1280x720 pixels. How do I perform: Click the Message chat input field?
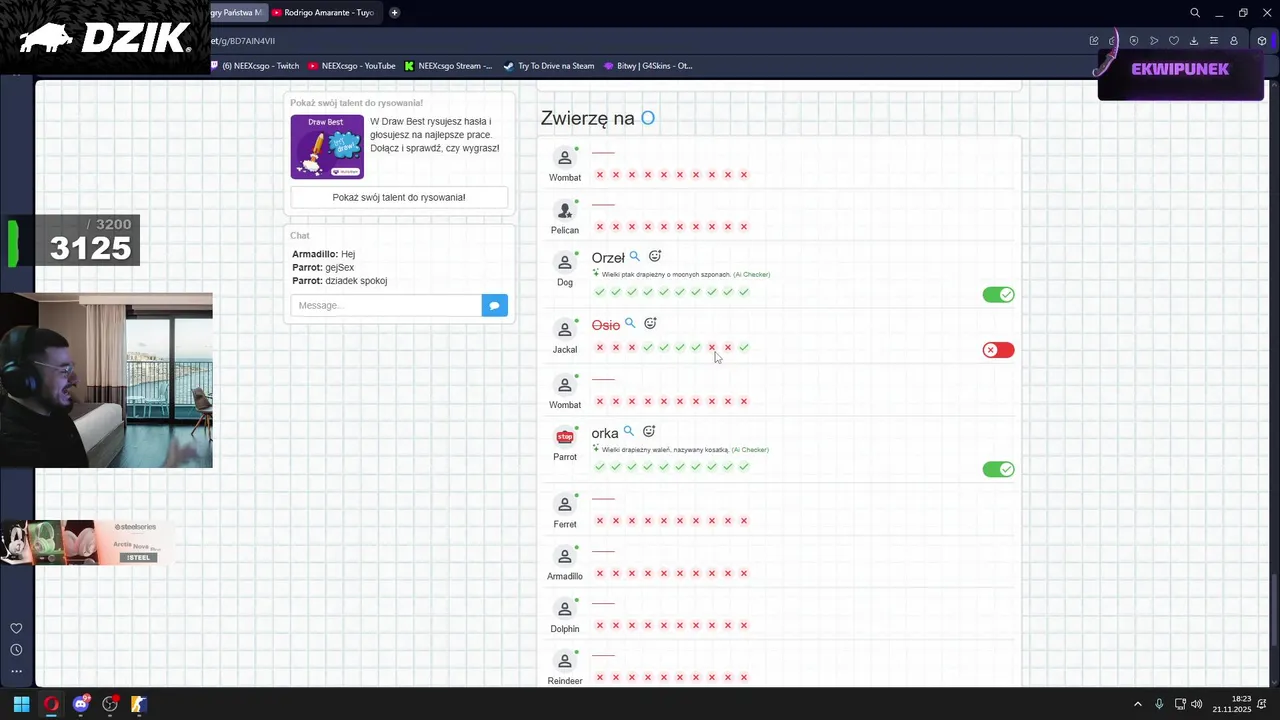click(386, 305)
